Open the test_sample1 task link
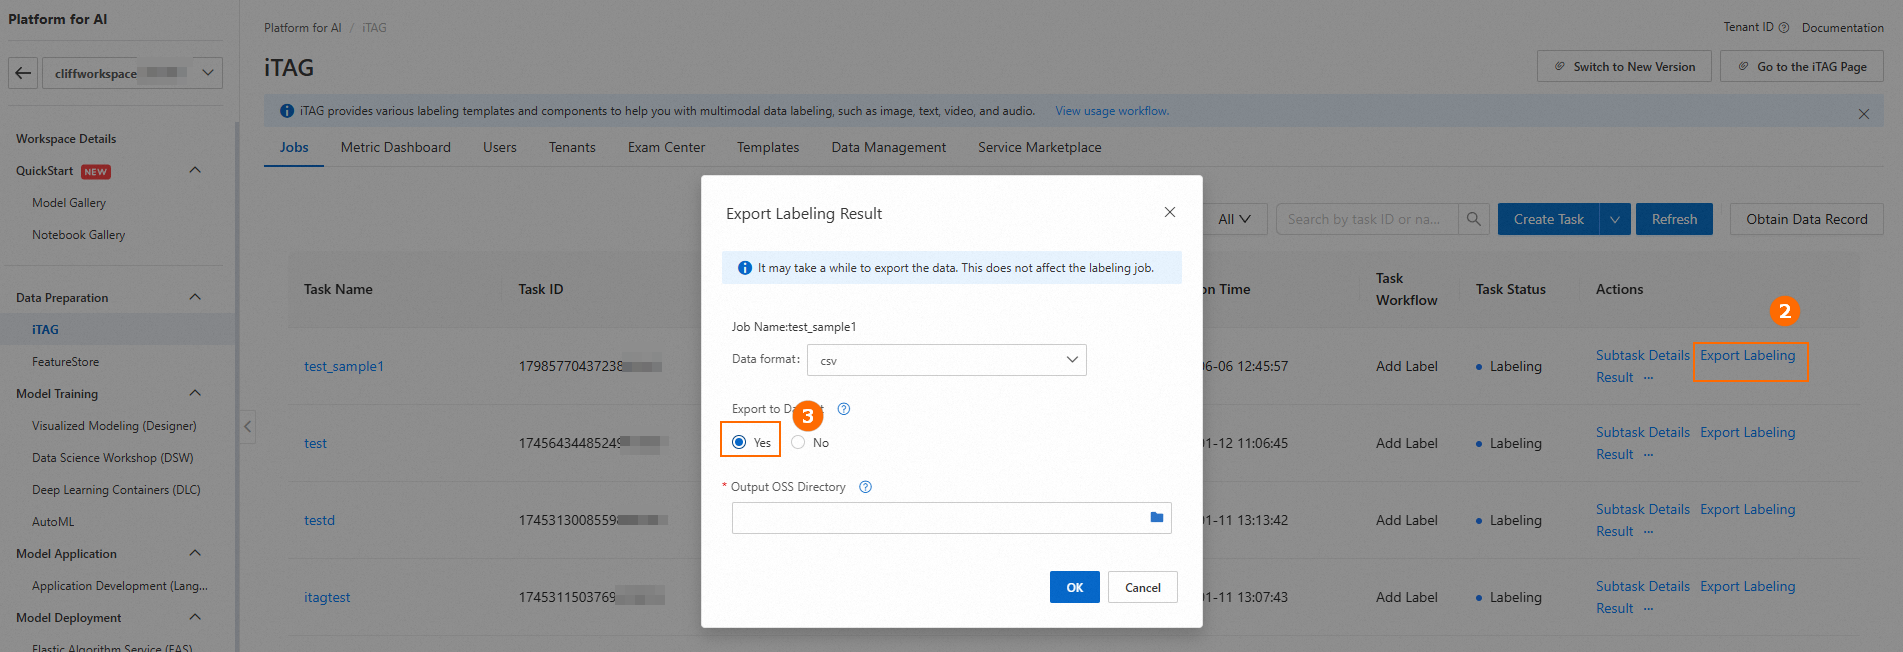The image size is (1903, 652). (344, 367)
